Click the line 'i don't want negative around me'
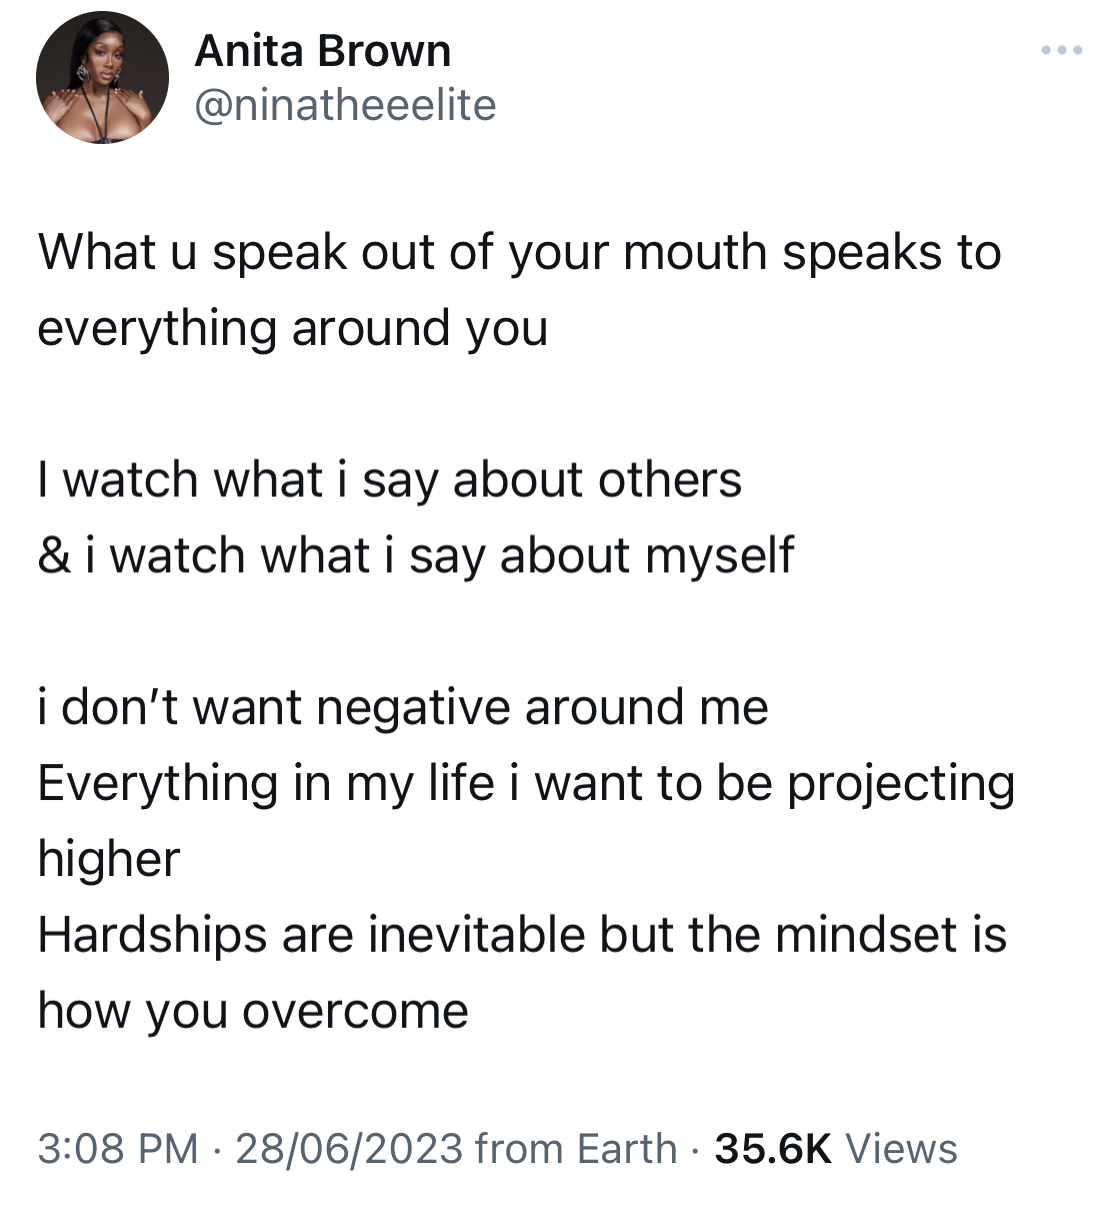Screen dimensions: 1097x1209 point(403,708)
